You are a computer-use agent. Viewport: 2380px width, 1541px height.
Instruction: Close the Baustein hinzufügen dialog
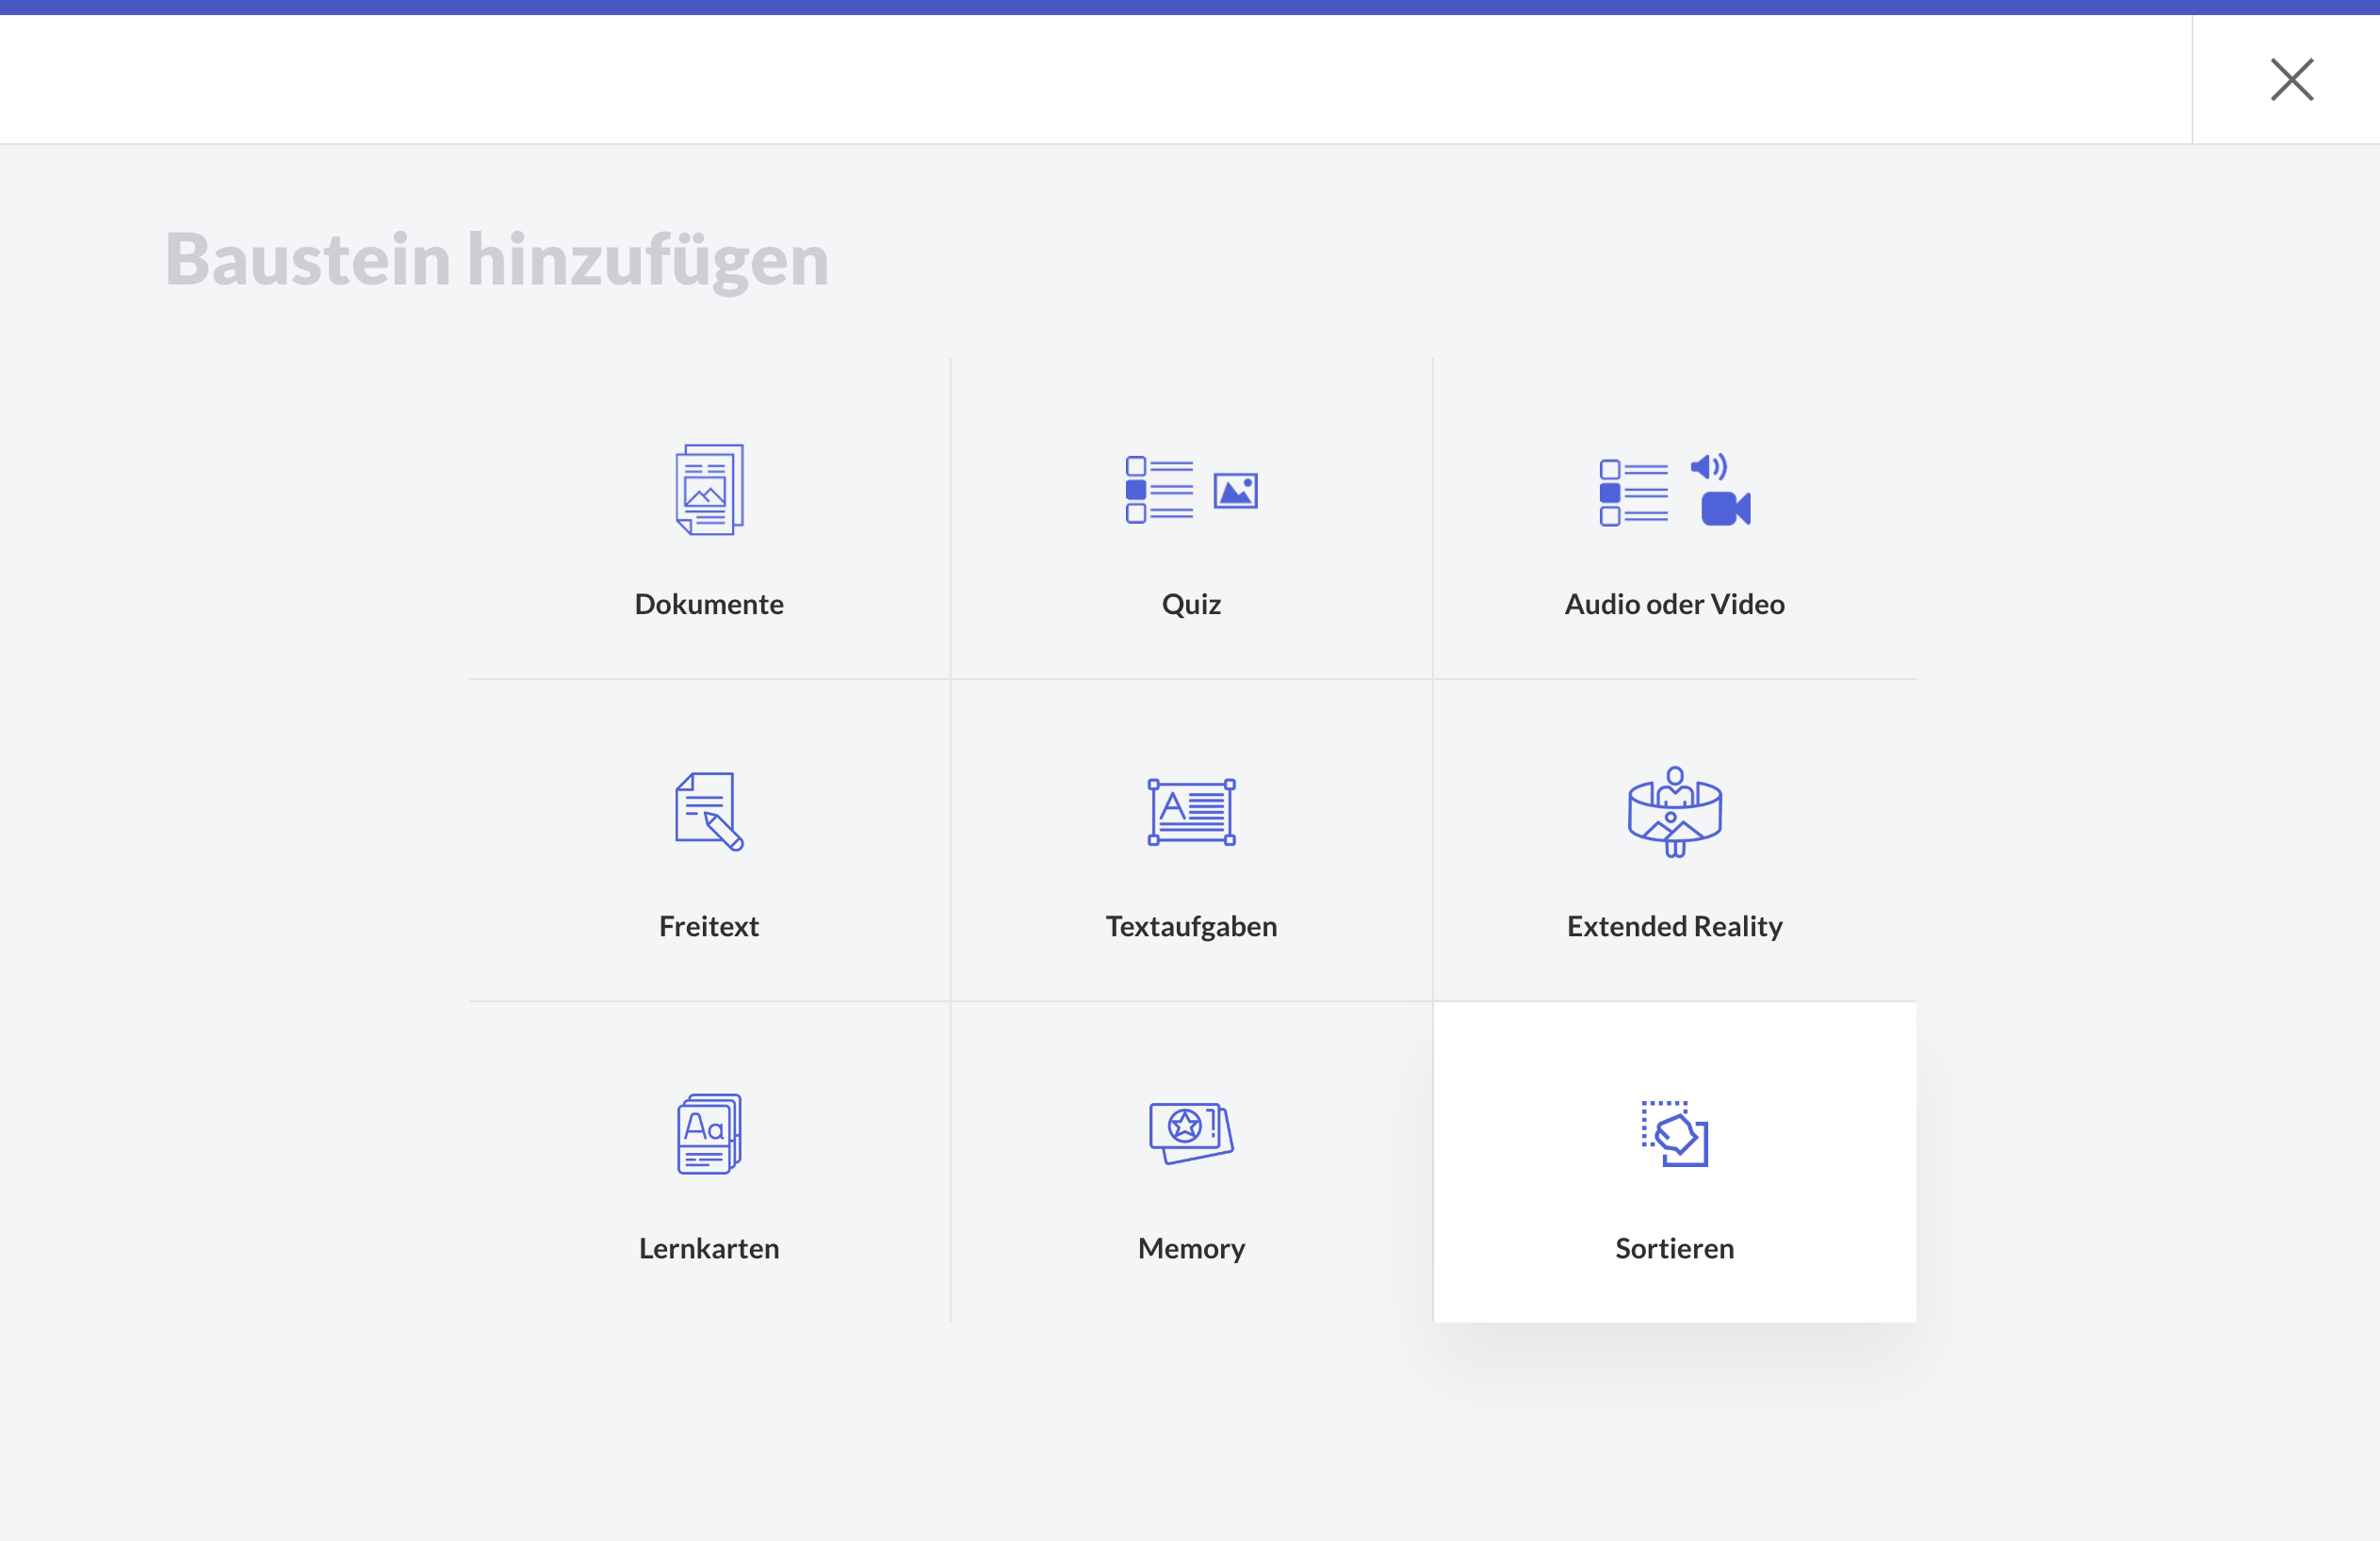click(x=2291, y=79)
